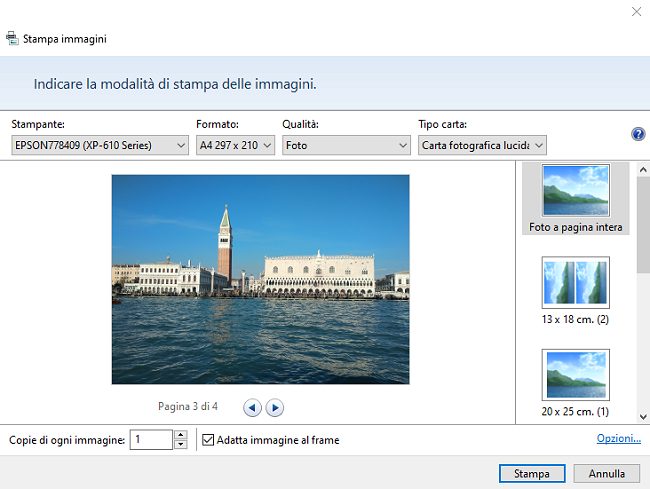650x489 pixels.
Task: Click the Copie di ogni immagine field
Action: point(151,440)
